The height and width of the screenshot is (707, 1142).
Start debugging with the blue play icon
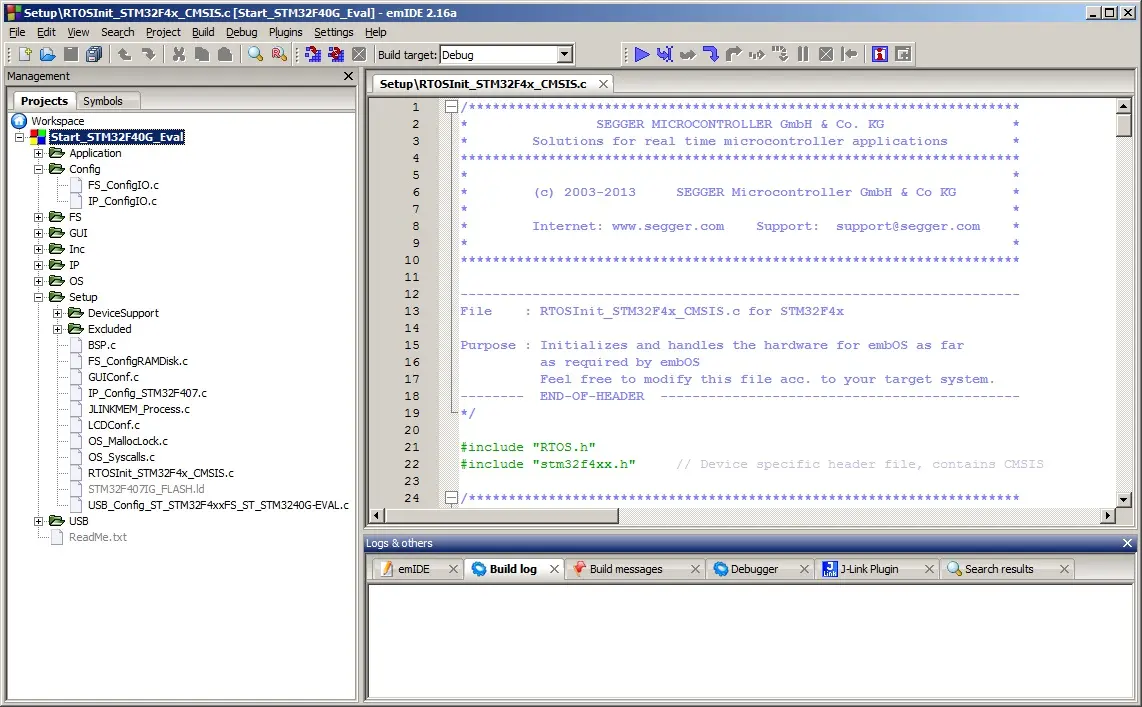[642, 54]
